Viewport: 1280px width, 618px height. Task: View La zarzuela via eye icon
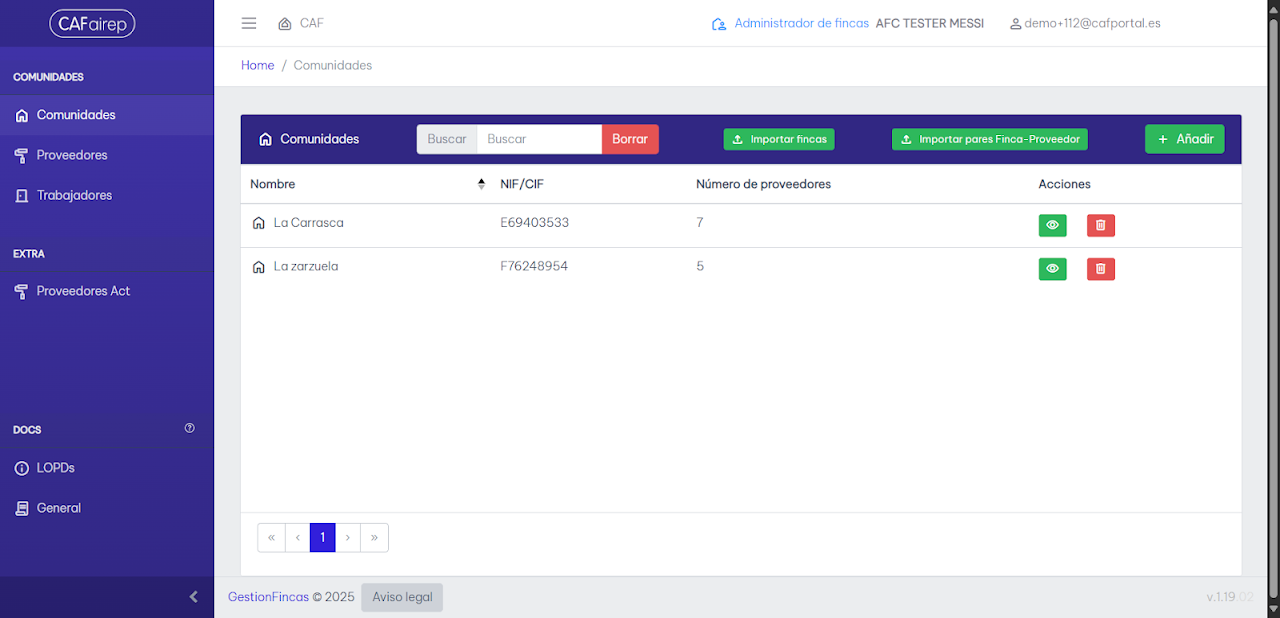1053,269
